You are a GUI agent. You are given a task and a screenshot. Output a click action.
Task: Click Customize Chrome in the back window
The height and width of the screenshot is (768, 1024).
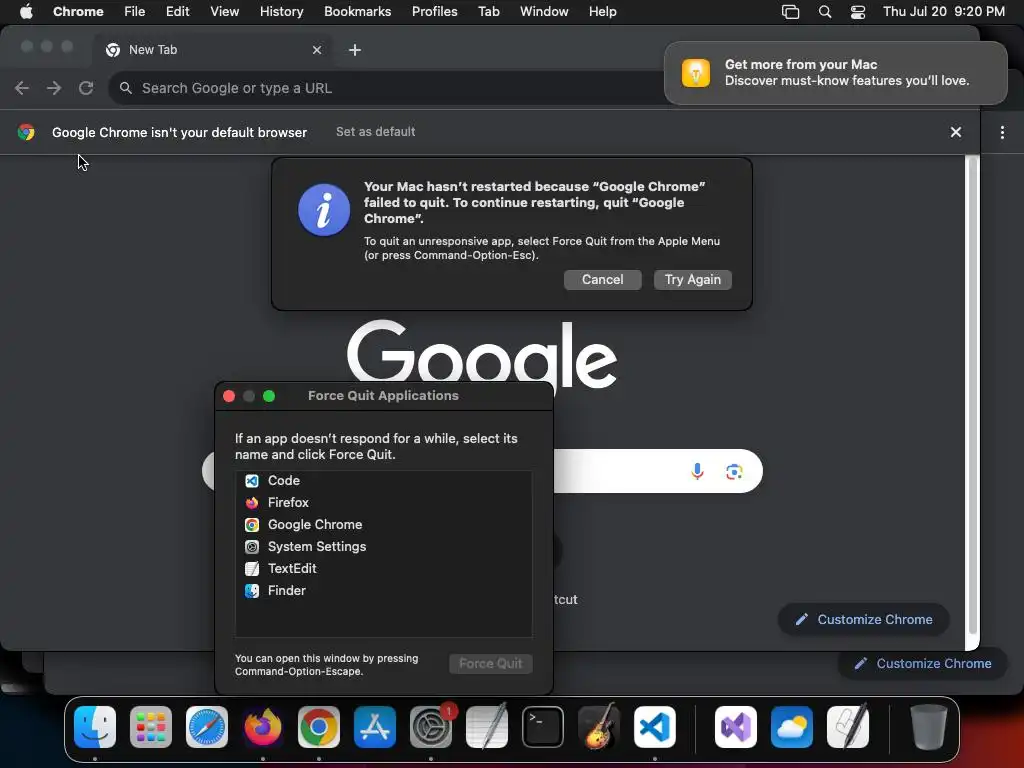tap(922, 664)
